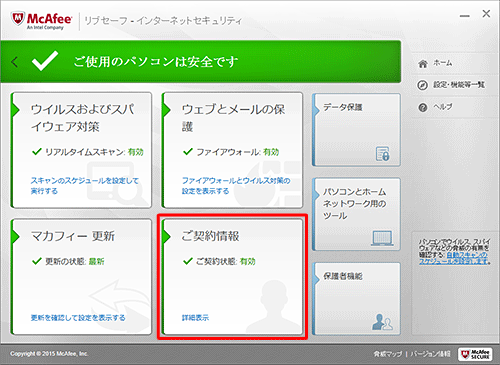Screen dimensions: 500x365
Task: Open the ヘルプ question mark icon
Action: click(x=423, y=107)
